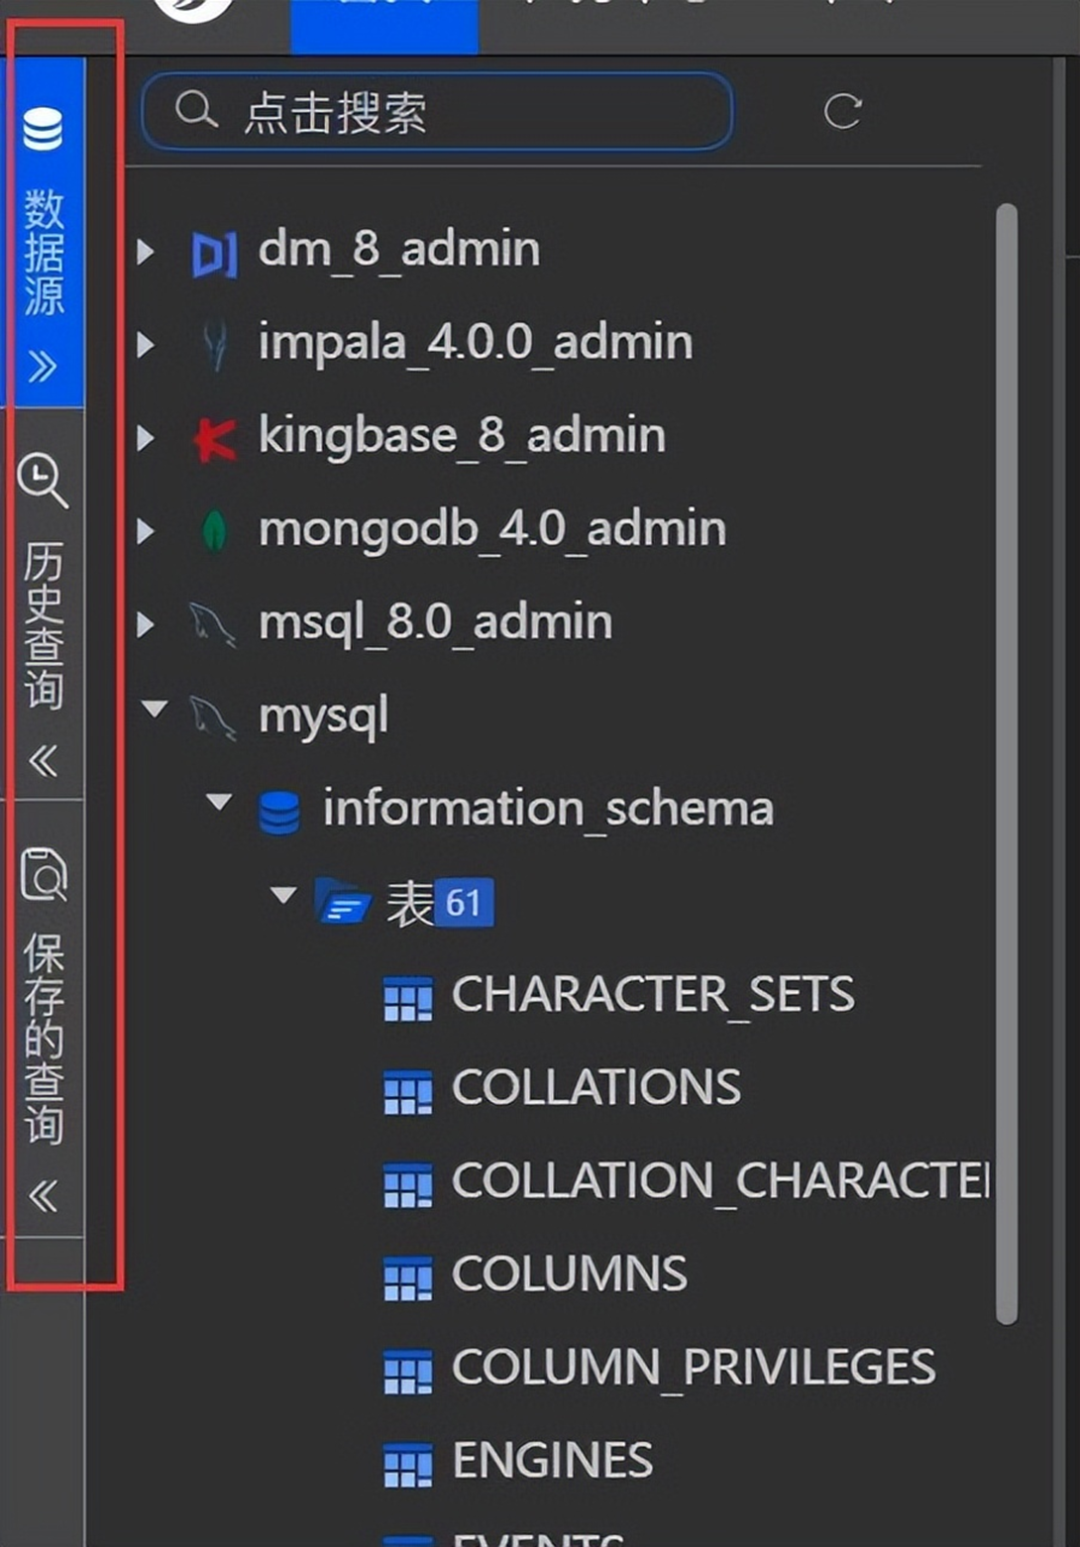Click the Impala icon of impala_4.0.0_admin
Viewport: 1080px width, 1547px height.
214,345
